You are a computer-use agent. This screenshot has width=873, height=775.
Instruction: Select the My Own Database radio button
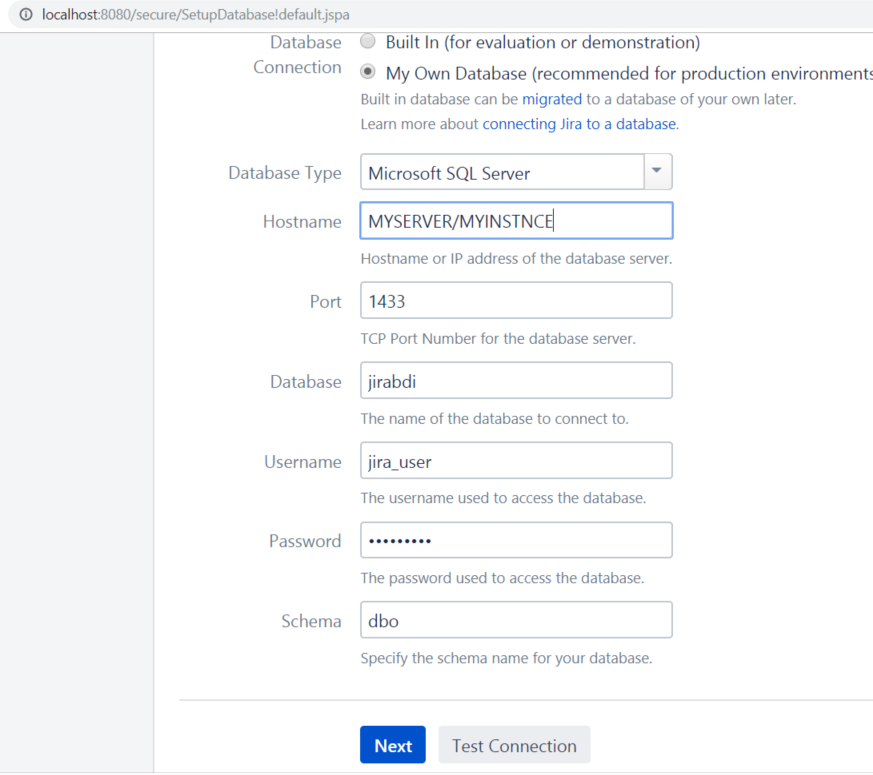pos(367,72)
